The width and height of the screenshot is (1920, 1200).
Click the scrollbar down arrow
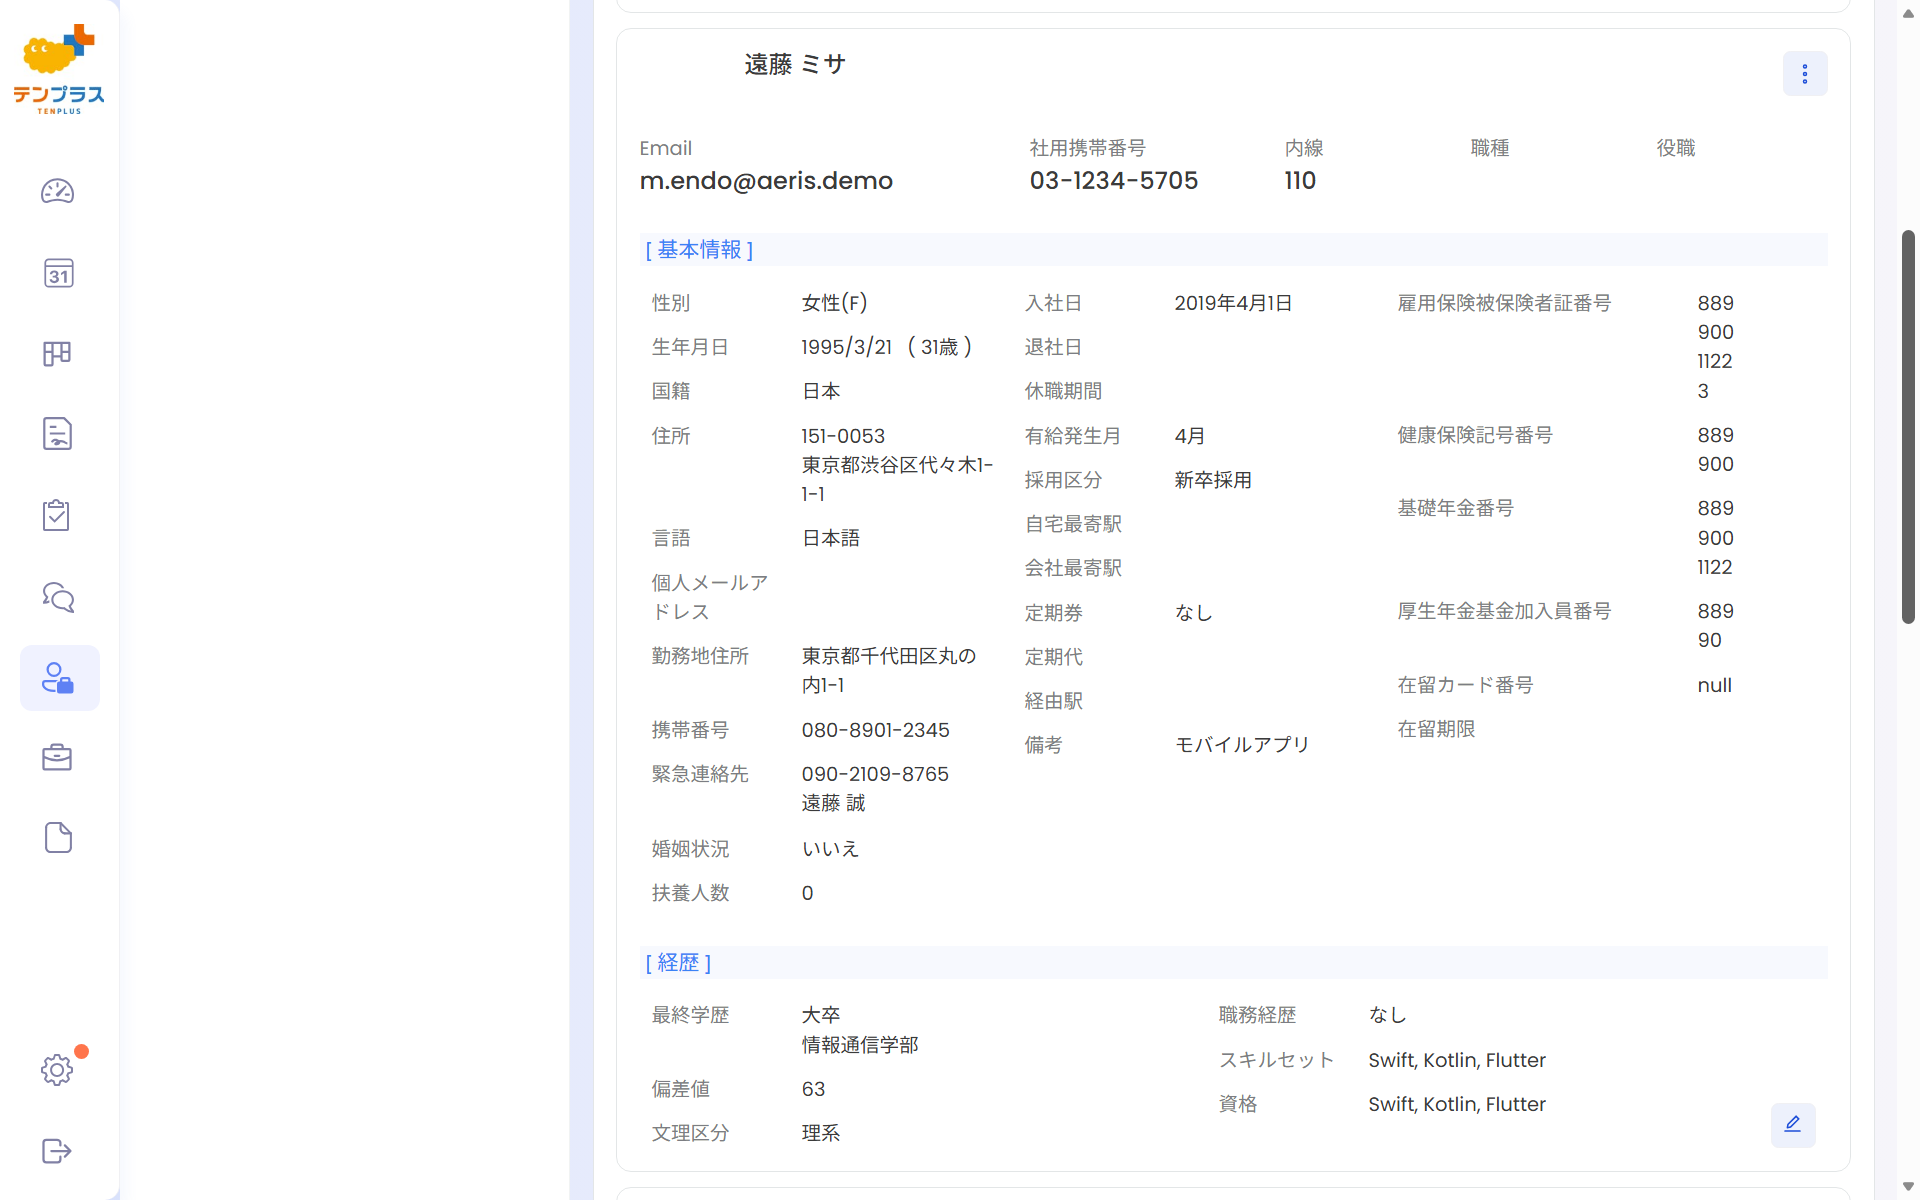[x=1908, y=1187]
